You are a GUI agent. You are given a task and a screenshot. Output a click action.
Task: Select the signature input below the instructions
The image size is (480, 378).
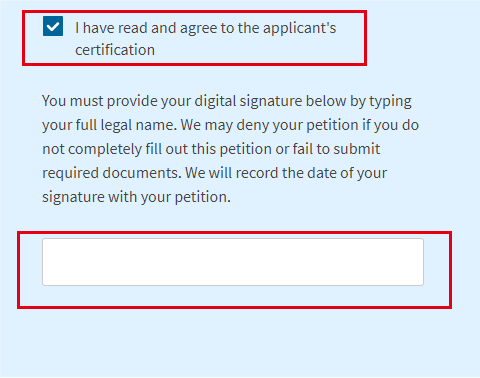pos(233,262)
